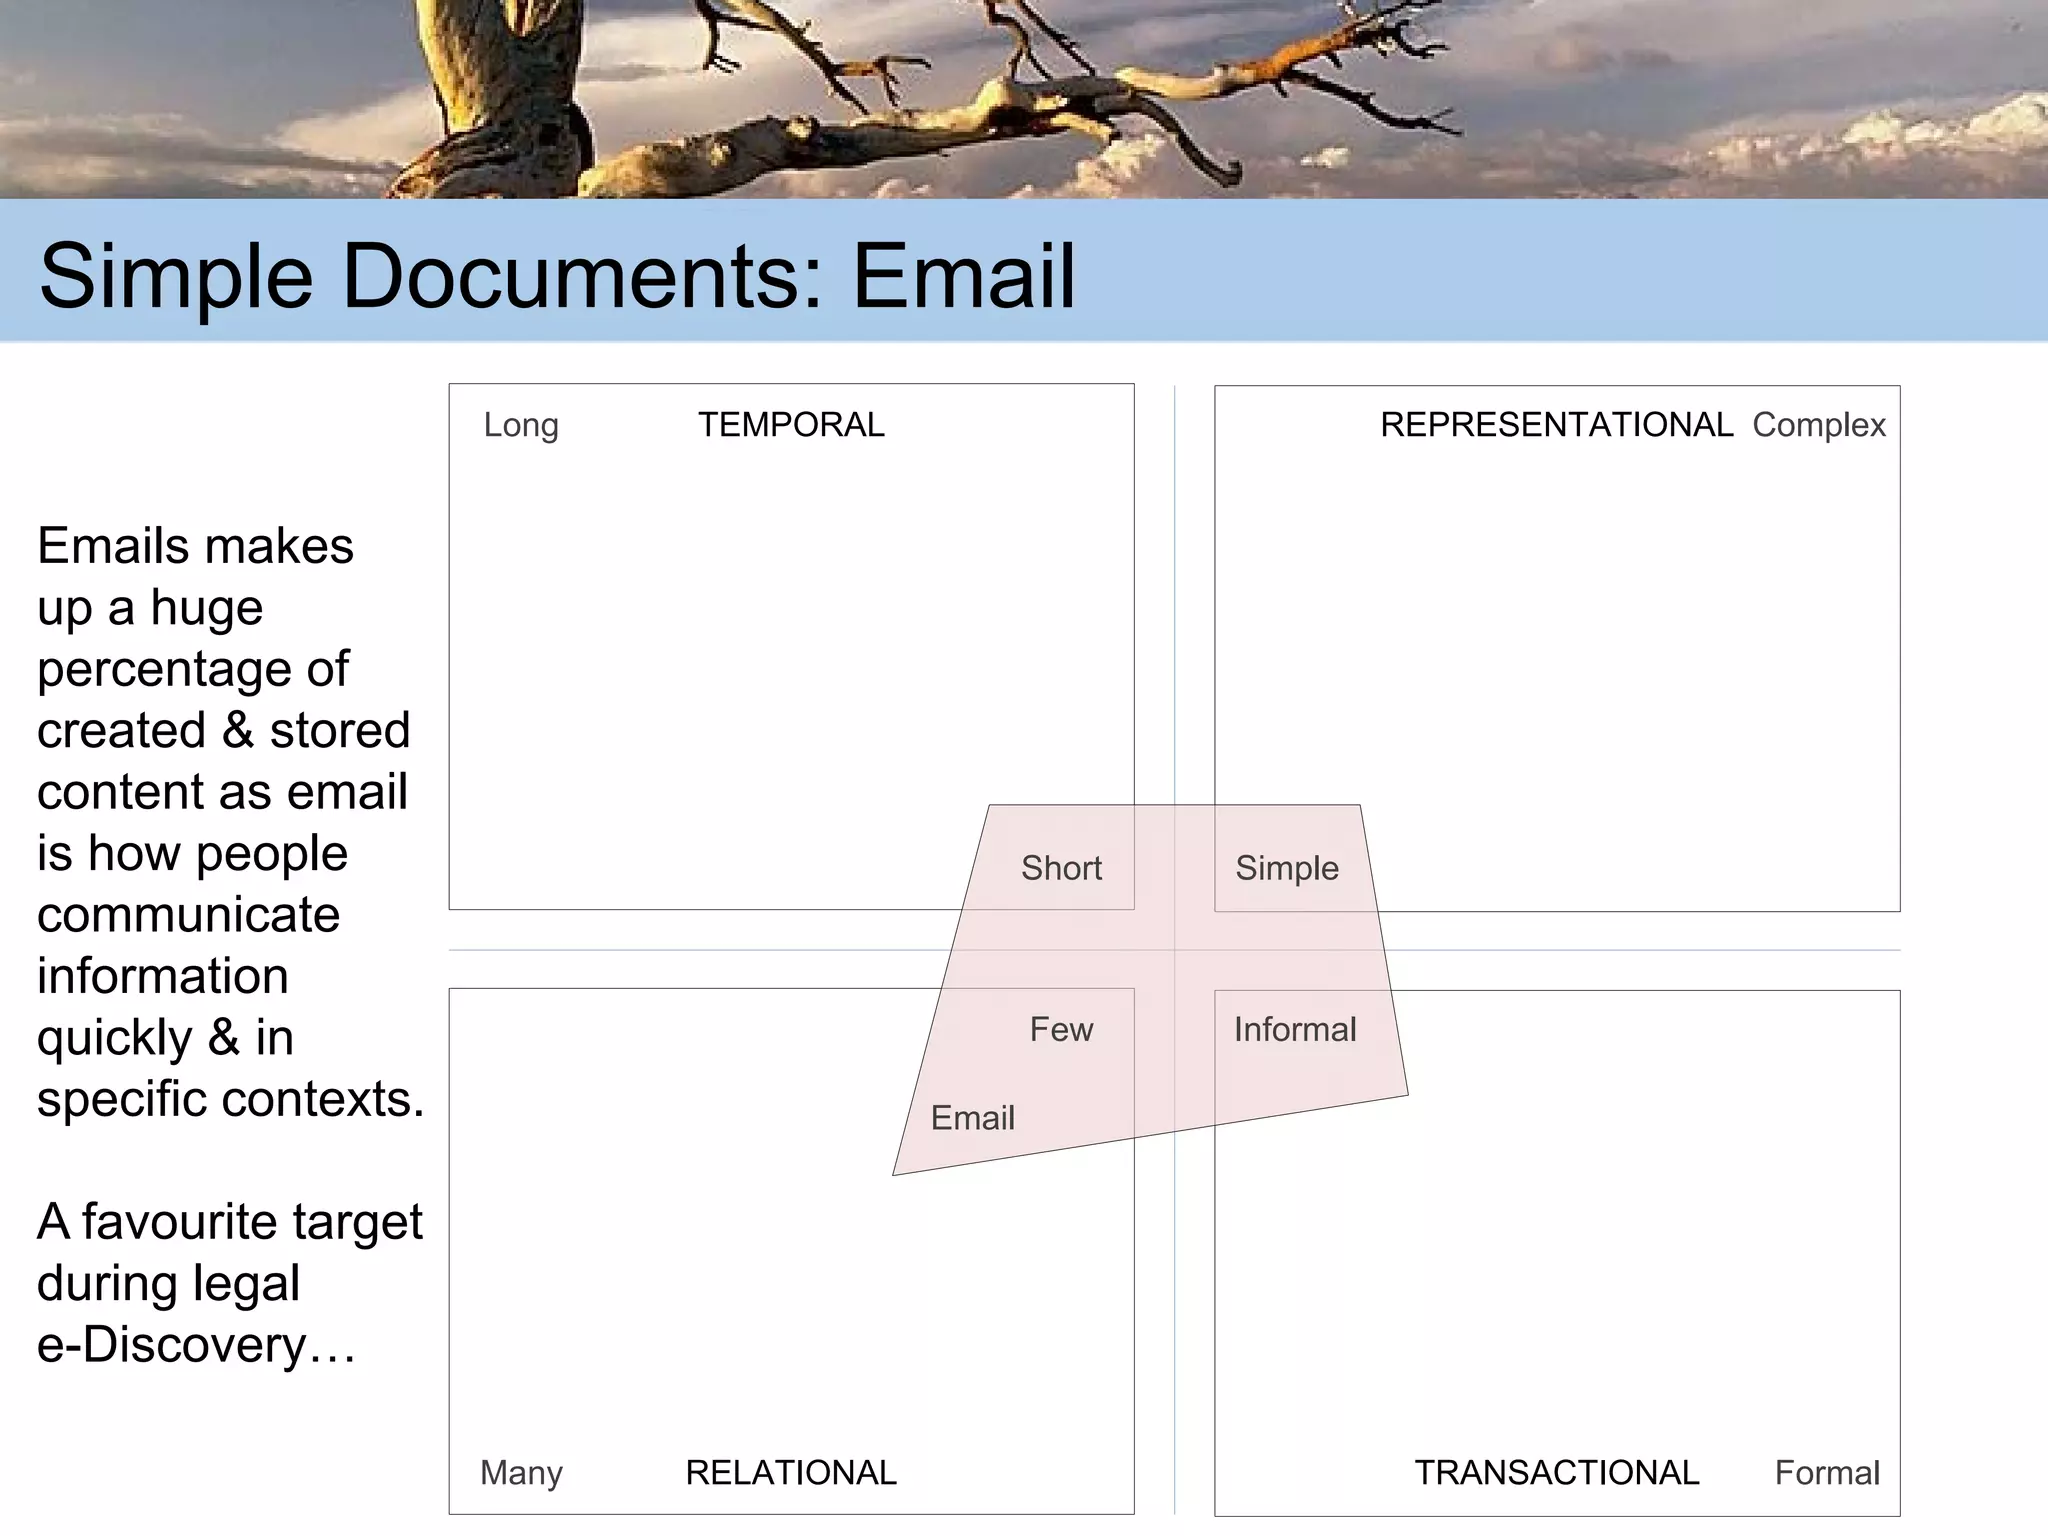Click the paragraph starting 'Emails makes up a huge'
This screenshot has width=2048, height=1536.
[x=231, y=822]
